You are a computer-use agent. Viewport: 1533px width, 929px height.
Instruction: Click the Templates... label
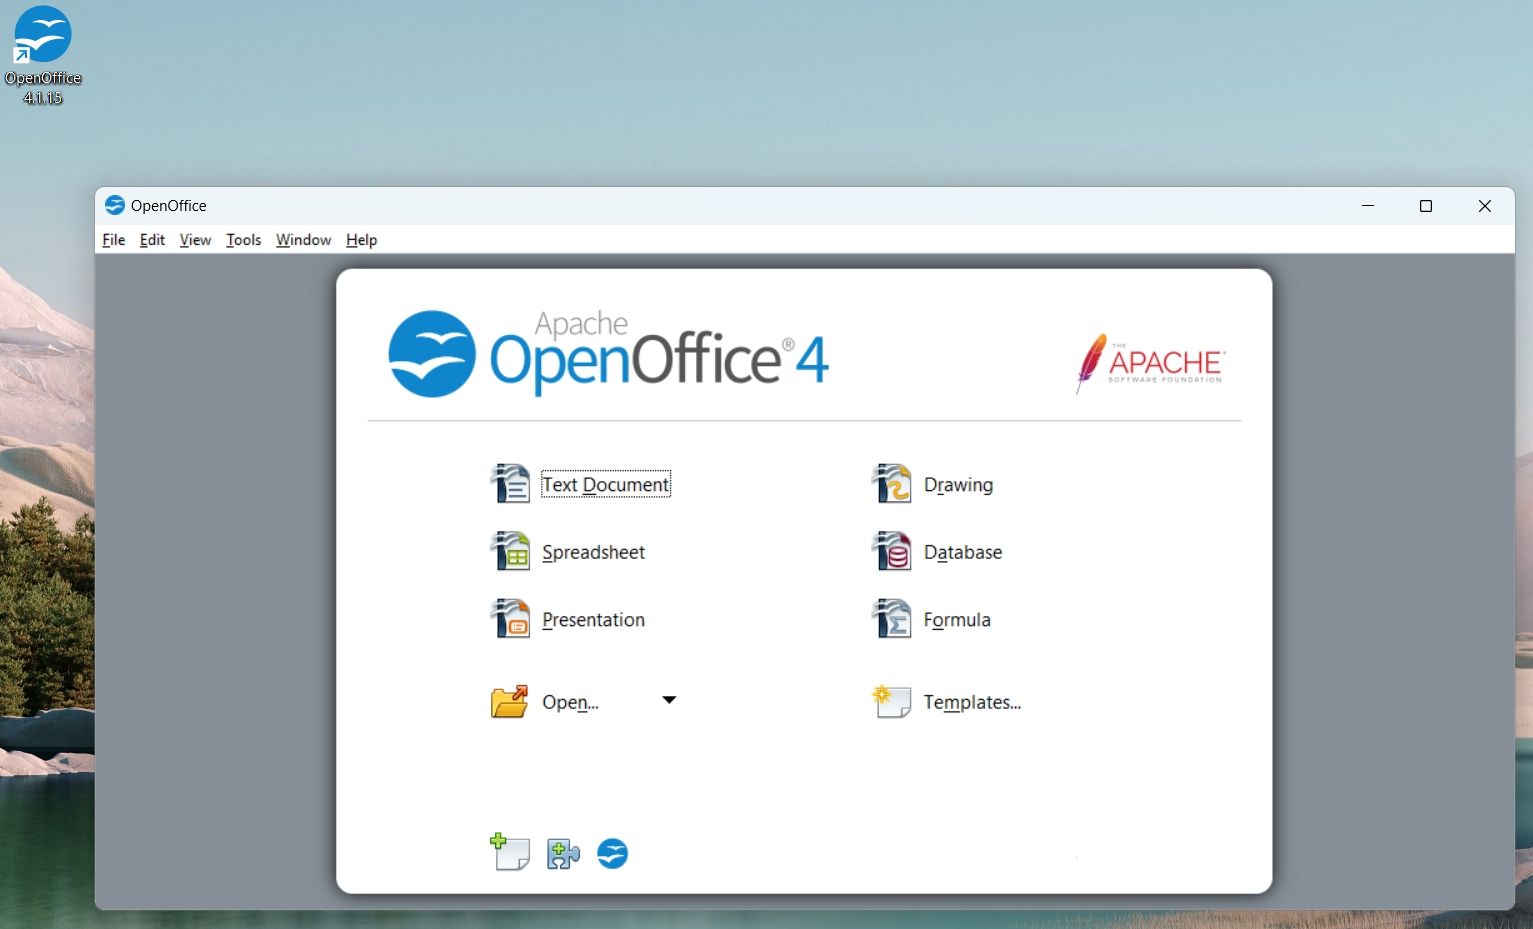(x=972, y=702)
